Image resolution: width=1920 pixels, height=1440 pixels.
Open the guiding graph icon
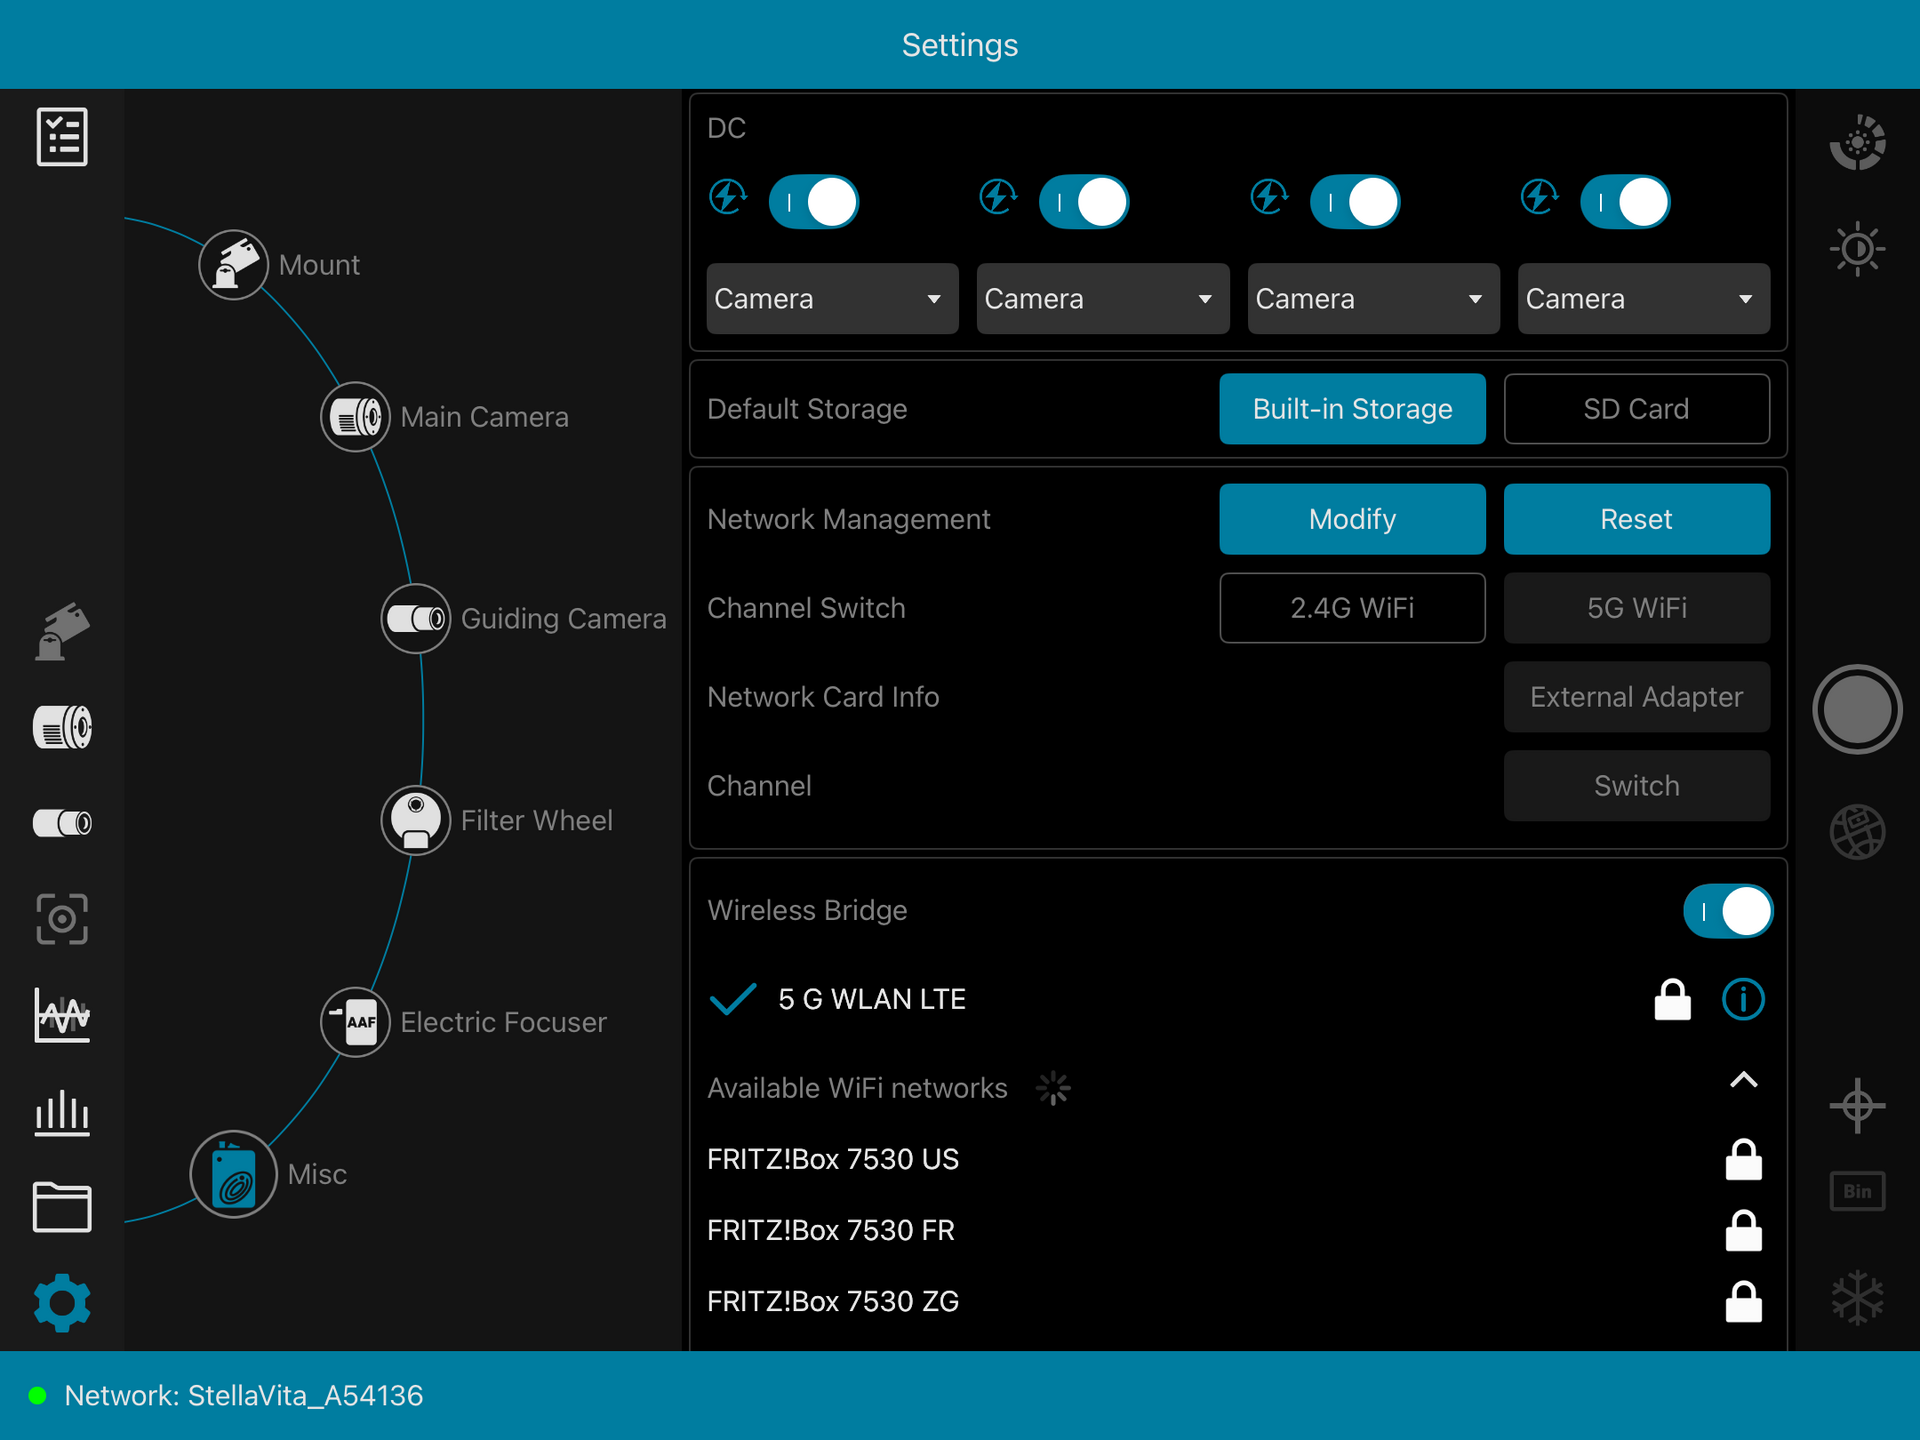coord(62,1015)
